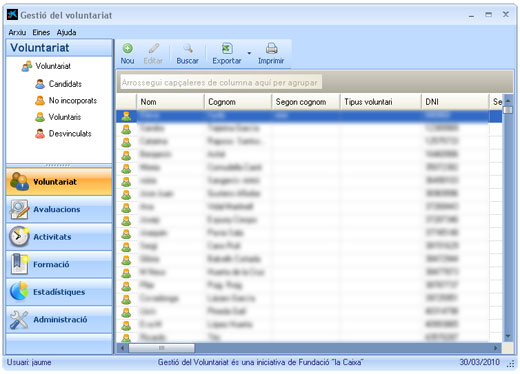The image size is (520, 374).
Task: Click the Candidats blue person icon
Action: click(40, 84)
